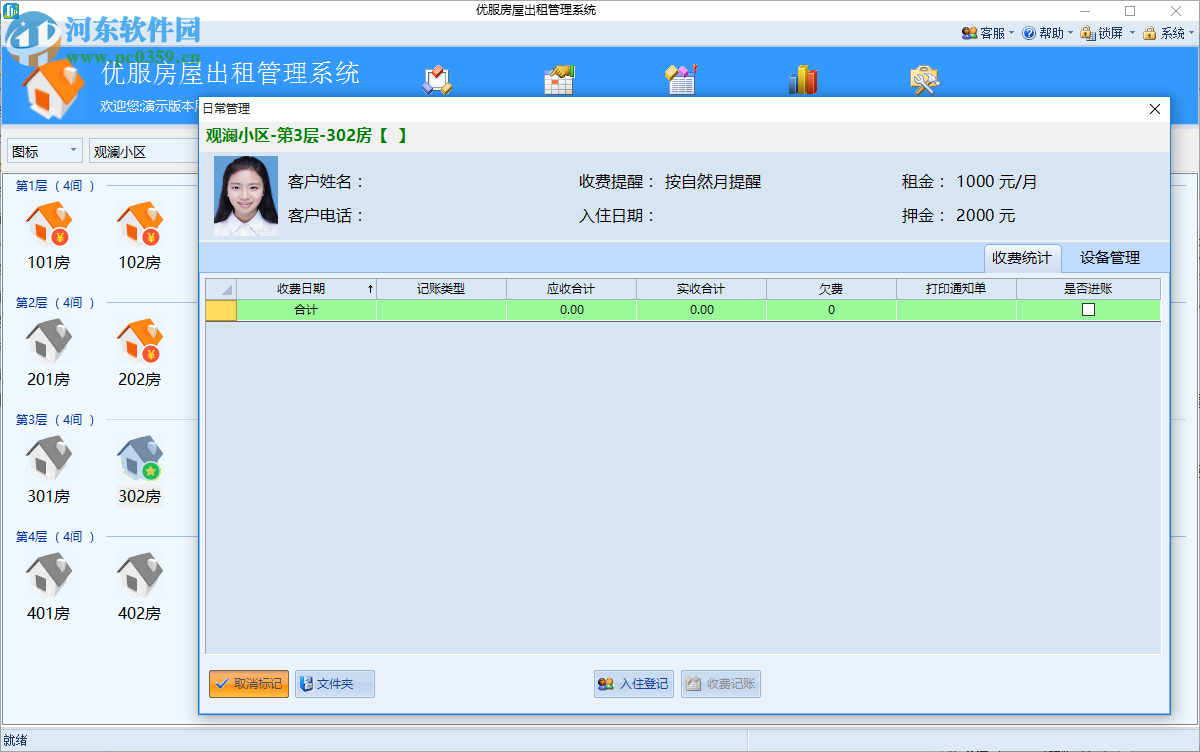Select room 302房 house icon
This screenshot has width=1200, height=752.
coord(139,459)
